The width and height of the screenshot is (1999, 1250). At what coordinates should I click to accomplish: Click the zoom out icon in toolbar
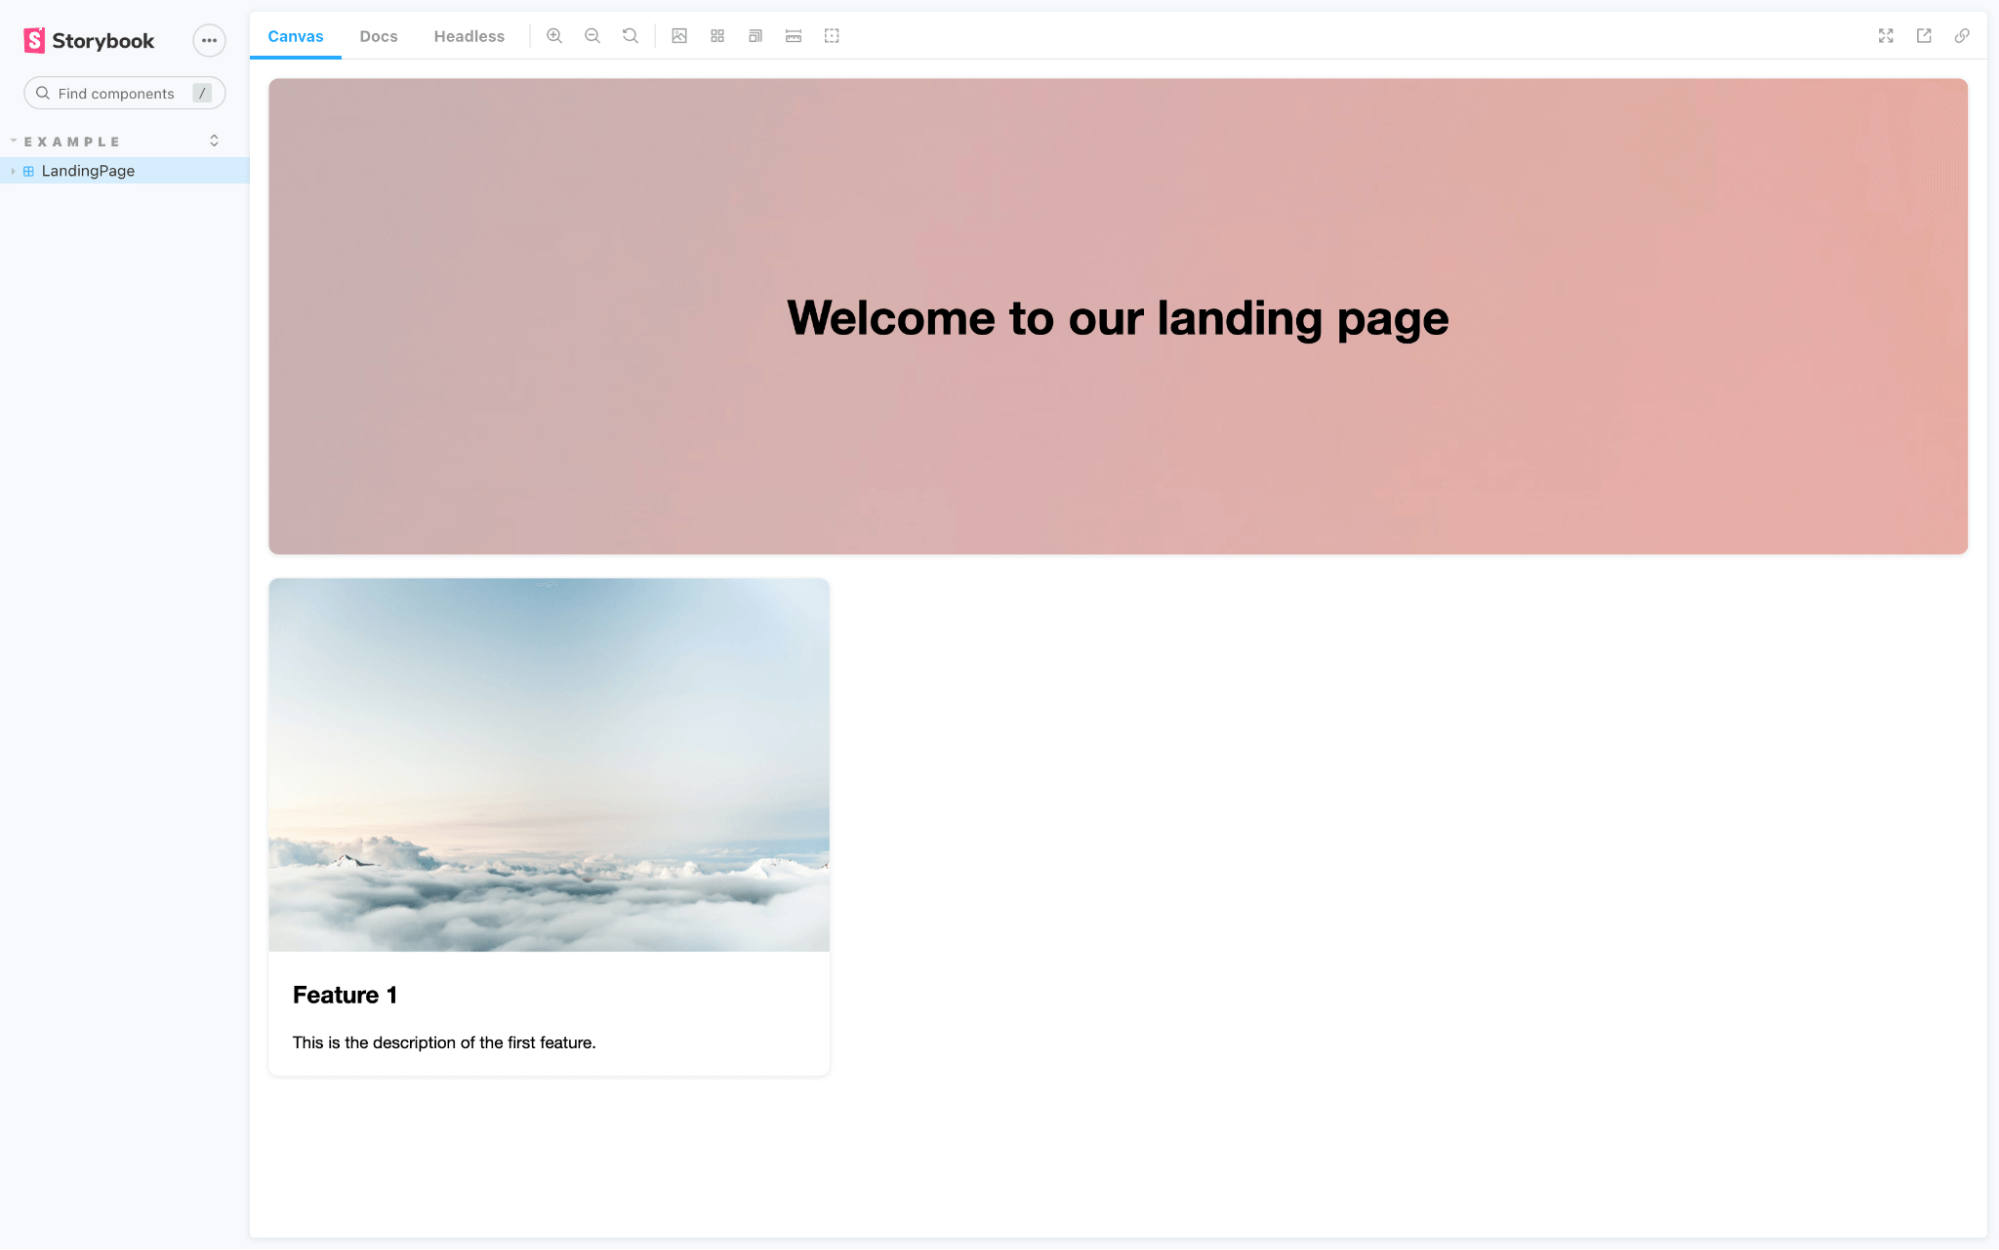(590, 36)
